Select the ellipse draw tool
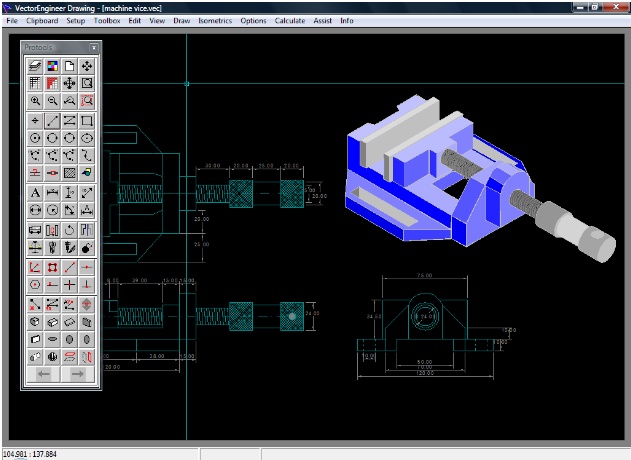 pos(87,138)
